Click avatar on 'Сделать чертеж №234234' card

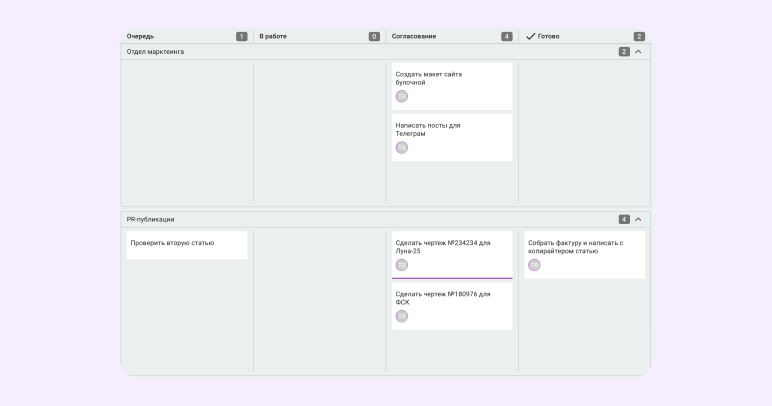coord(402,265)
